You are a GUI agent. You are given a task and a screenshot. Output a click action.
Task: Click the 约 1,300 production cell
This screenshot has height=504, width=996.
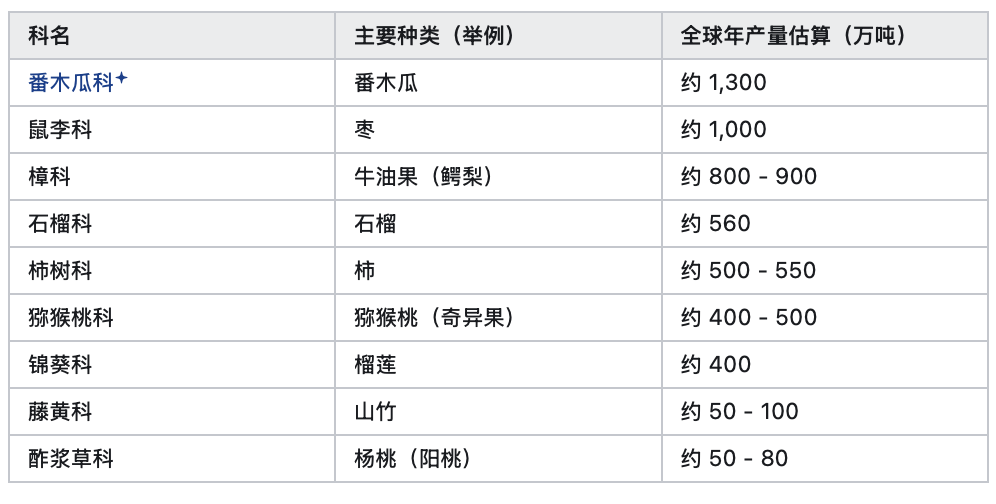pyautogui.click(x=825, y=83)
